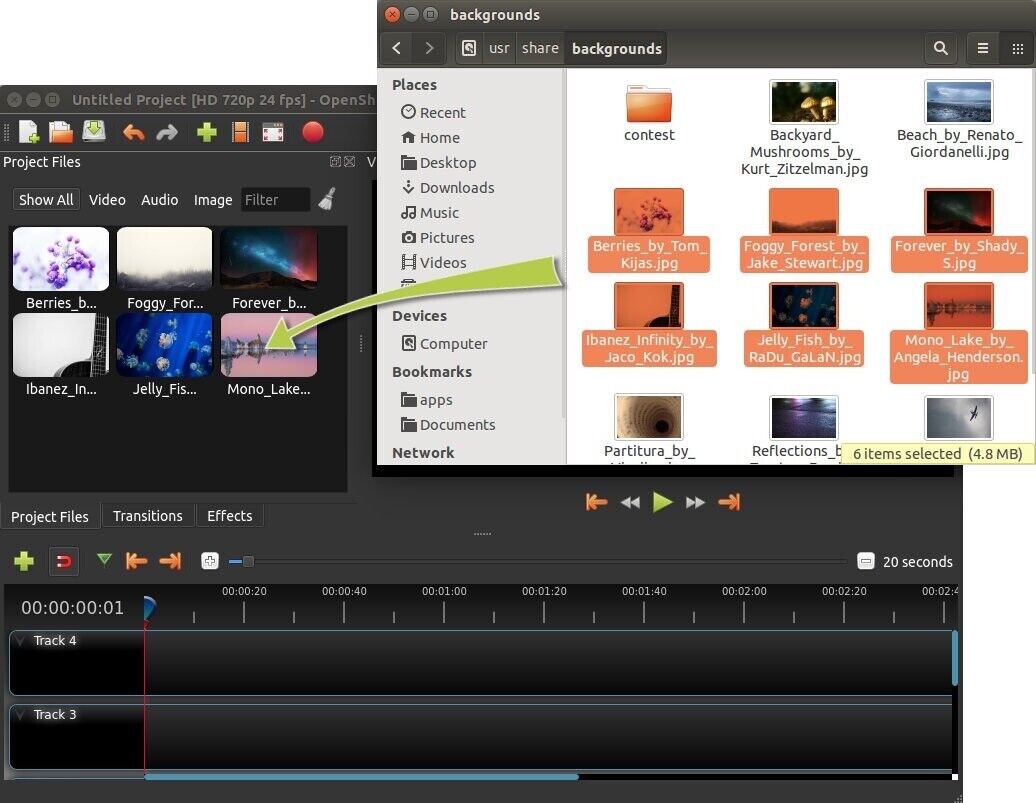Image resolution: width=1036 pixels, height=803 pixels.
Task: Open the Choose Profile film strip icon
Action: click(241, 131)
